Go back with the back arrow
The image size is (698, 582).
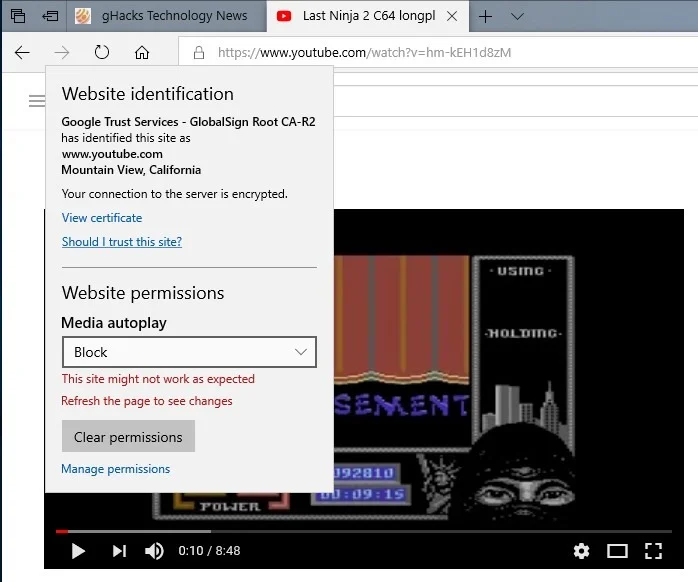(x=22, y=53)
